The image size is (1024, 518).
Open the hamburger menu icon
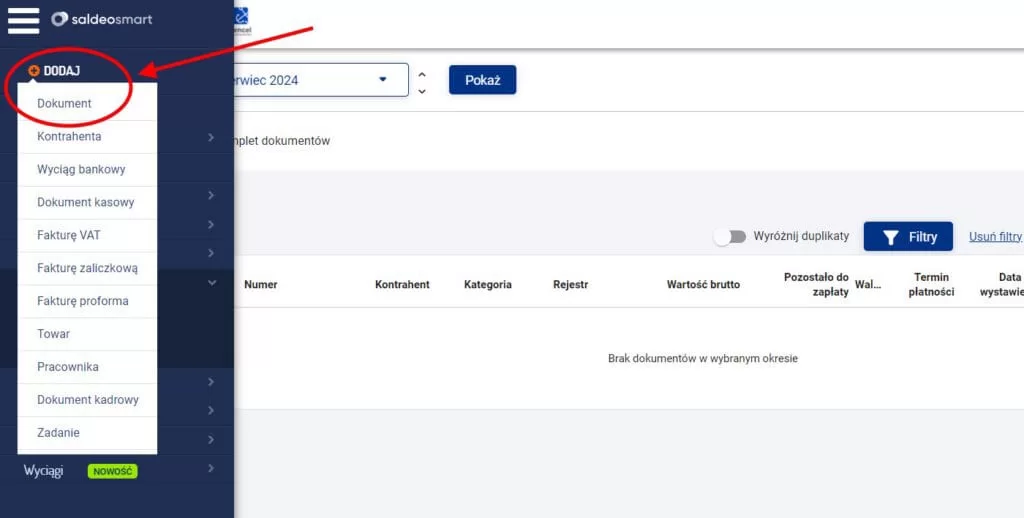coord(23,19)
